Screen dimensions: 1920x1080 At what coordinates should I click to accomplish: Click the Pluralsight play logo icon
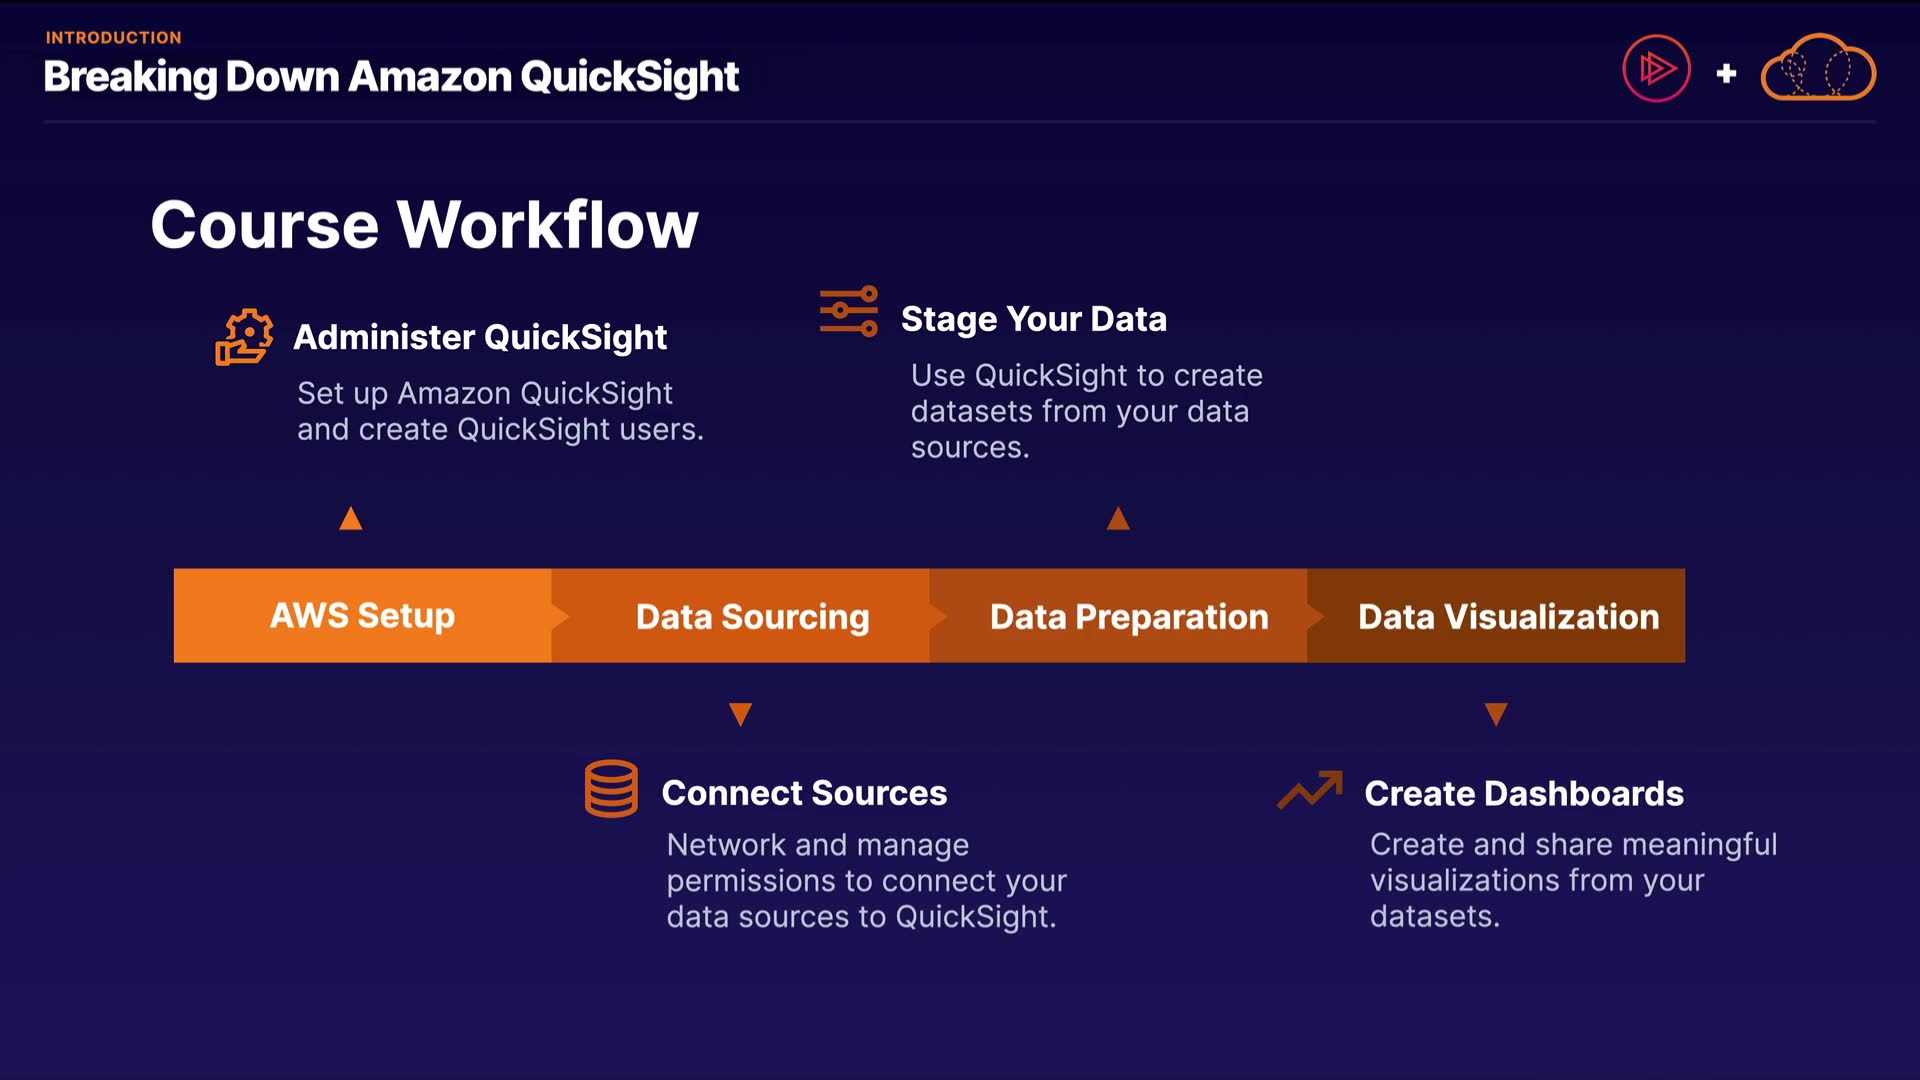click(x=1656, y=69)
